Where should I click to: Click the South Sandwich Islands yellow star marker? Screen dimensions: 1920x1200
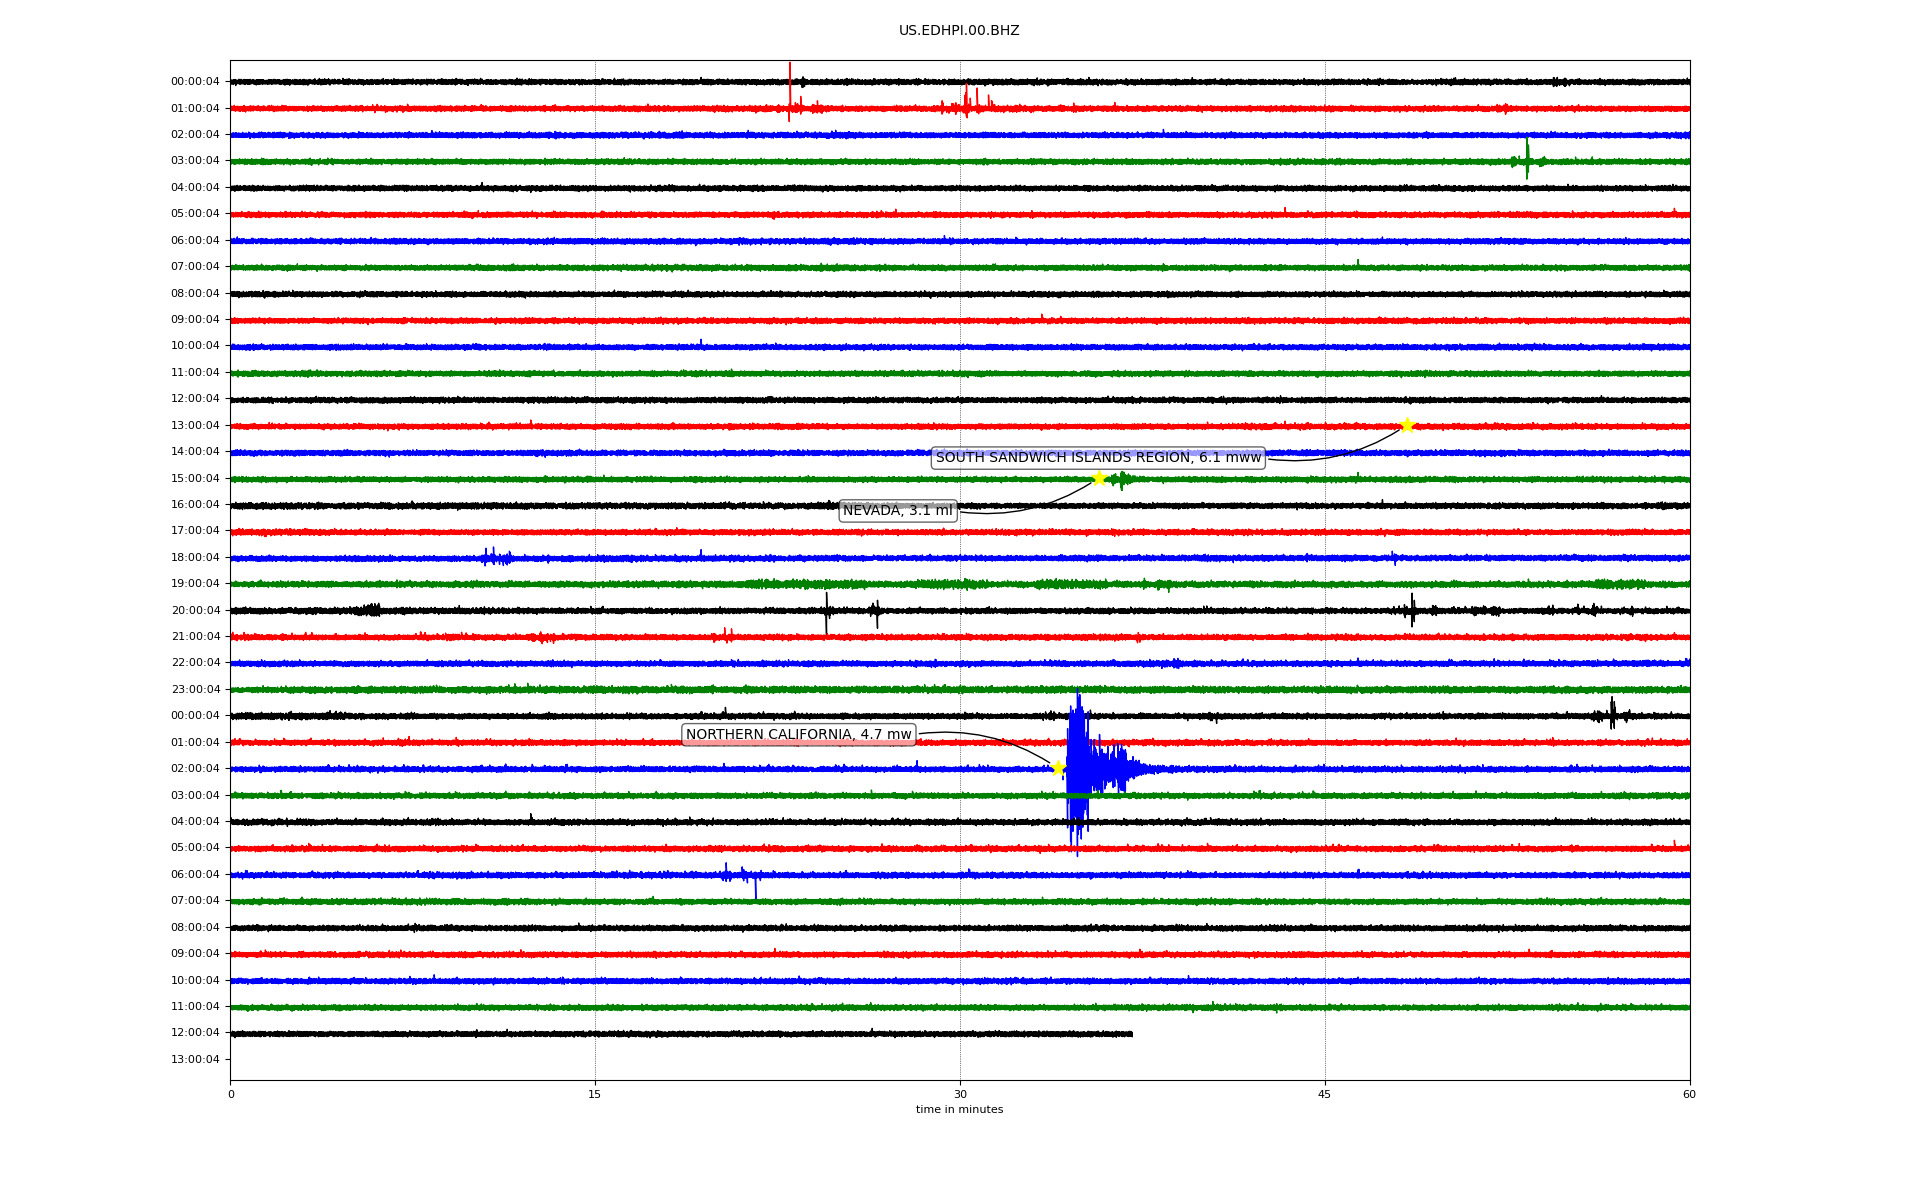[x=1407, y=425]
